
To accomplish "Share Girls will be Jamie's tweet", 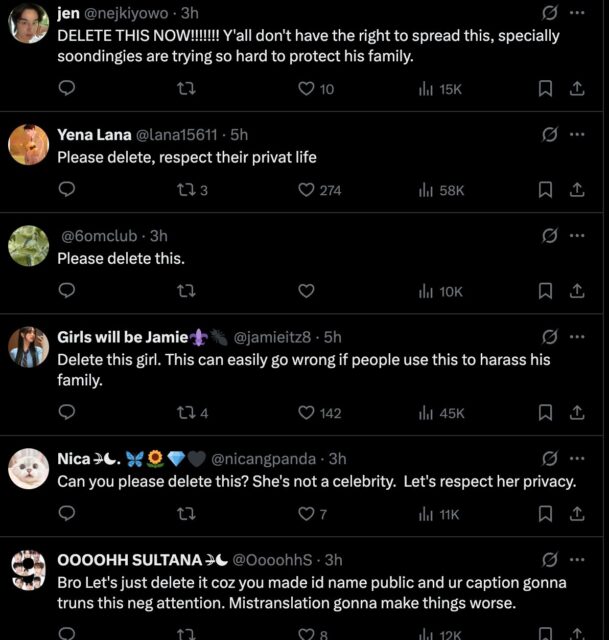I will [x=577, y=412].
